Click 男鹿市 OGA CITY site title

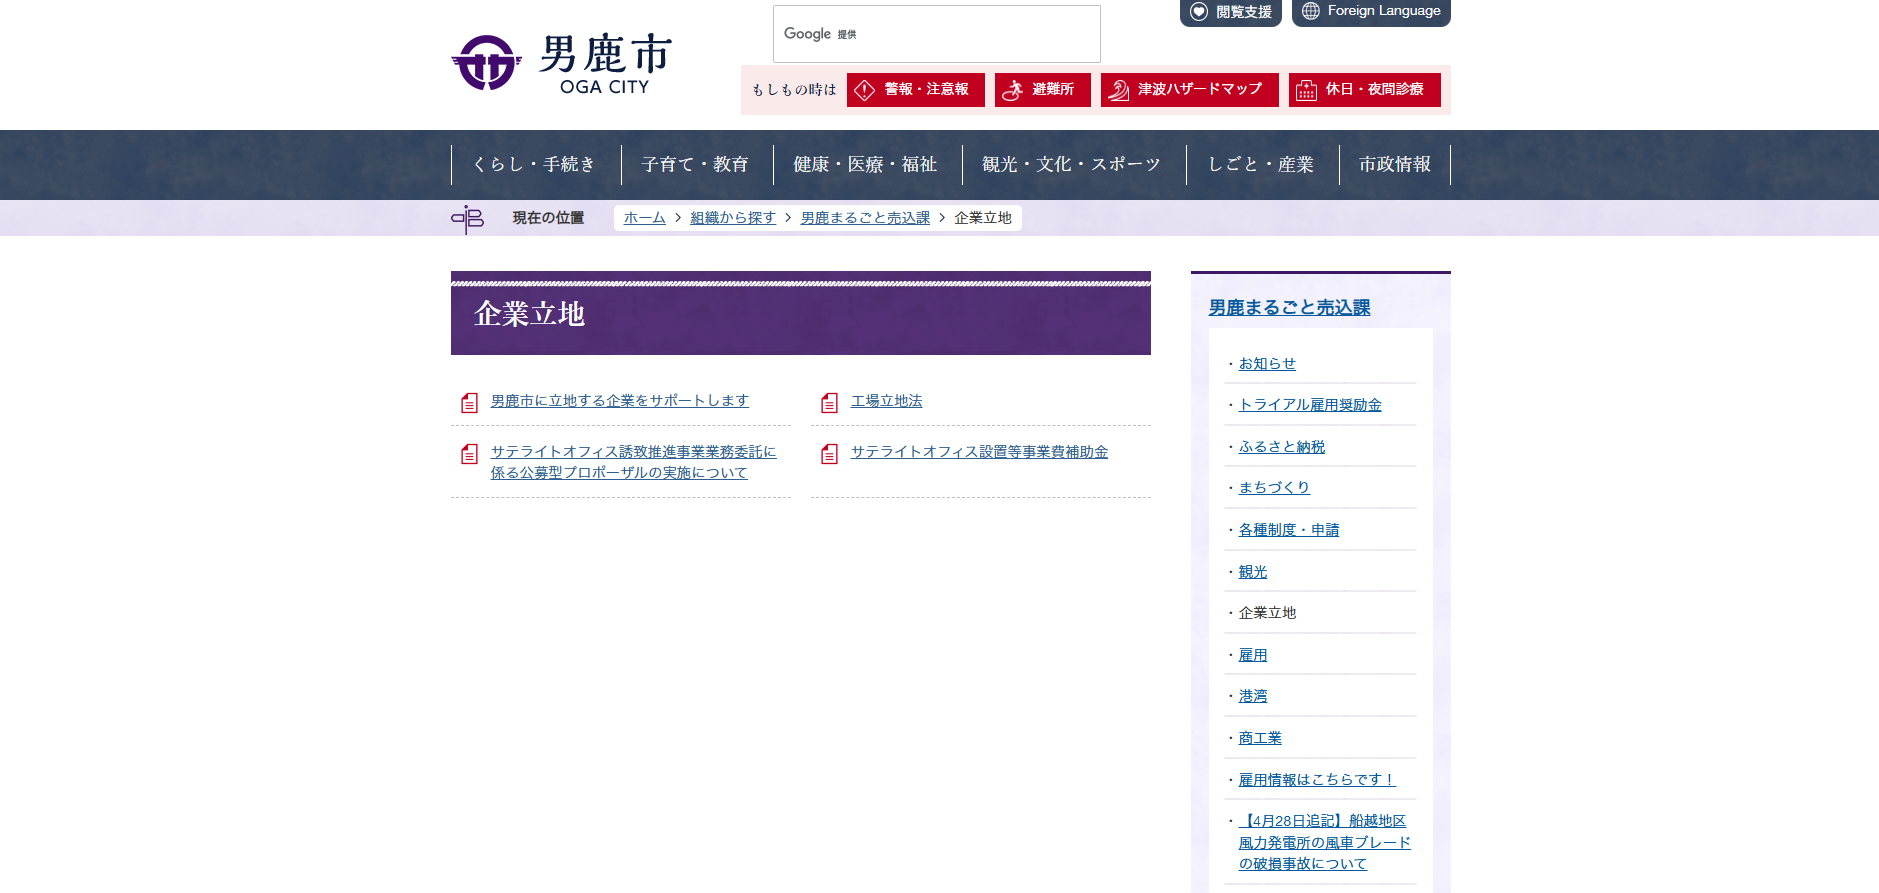[605, 64]
